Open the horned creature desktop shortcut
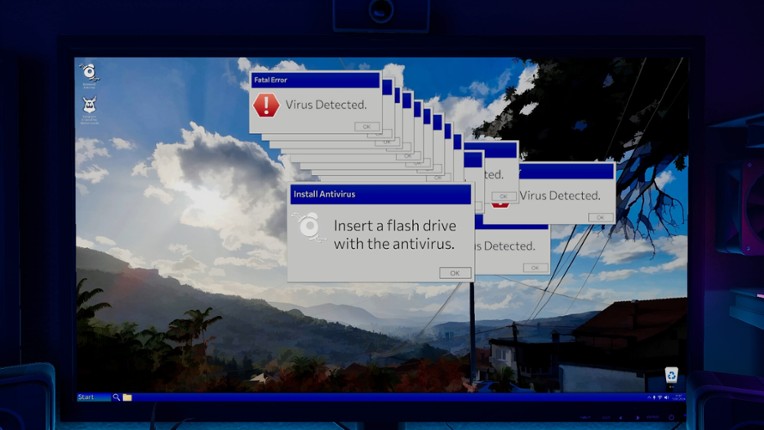The image size is (764, 430). tap(90, 105)
